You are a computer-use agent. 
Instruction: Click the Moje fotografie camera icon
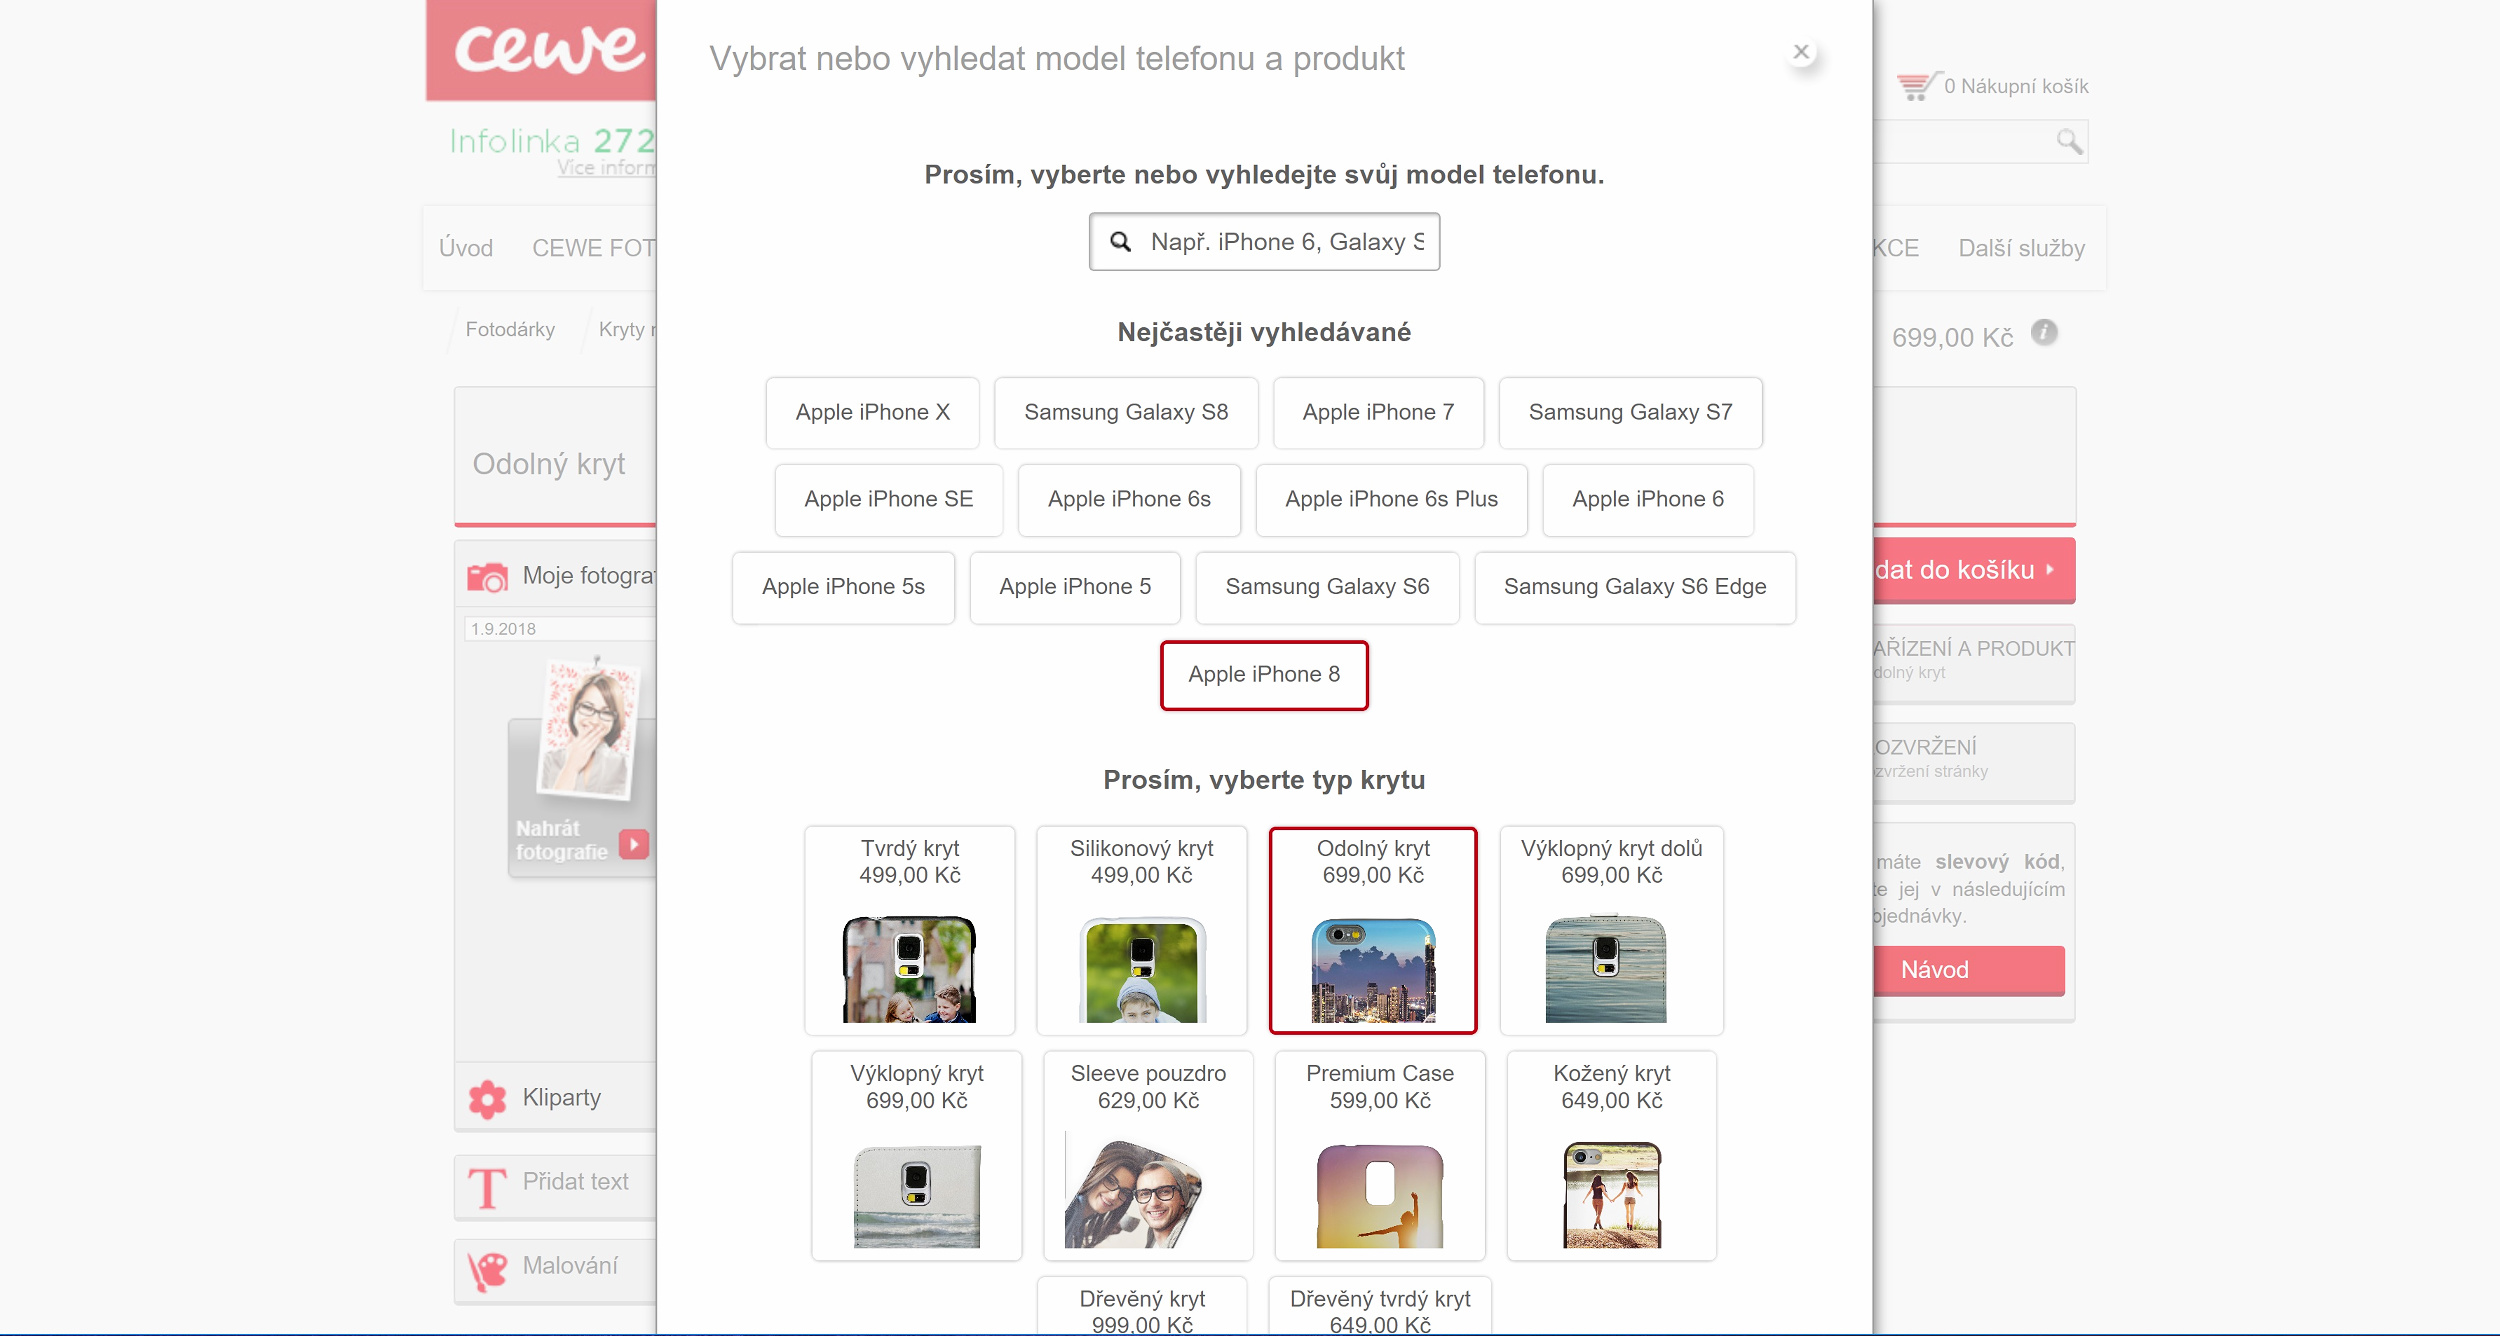click(487, 577)
